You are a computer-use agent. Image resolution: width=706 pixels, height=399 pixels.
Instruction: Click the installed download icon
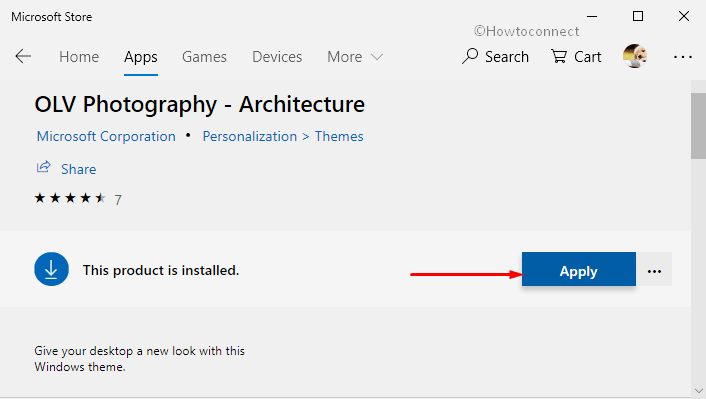tap(51, 269)
